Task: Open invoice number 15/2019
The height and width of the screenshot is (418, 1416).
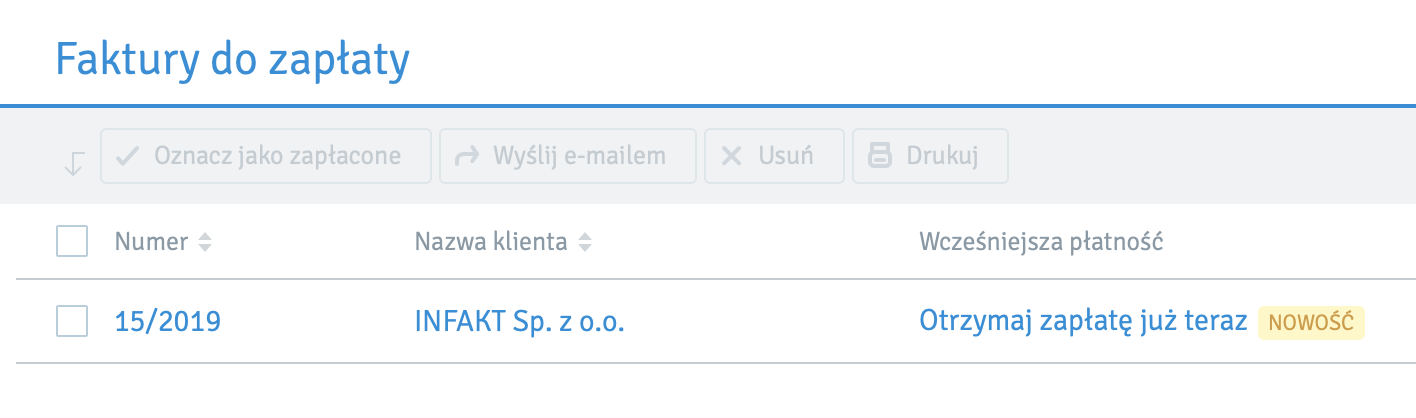Action: (168, 322)
